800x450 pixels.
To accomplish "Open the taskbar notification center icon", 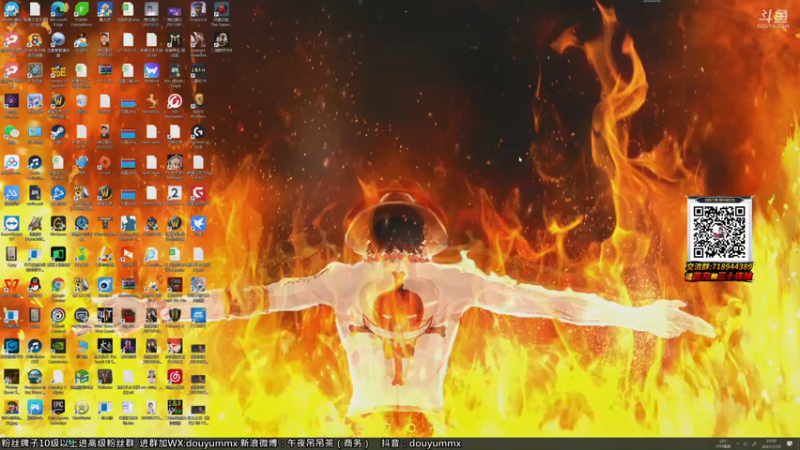I will pos(790,444).
